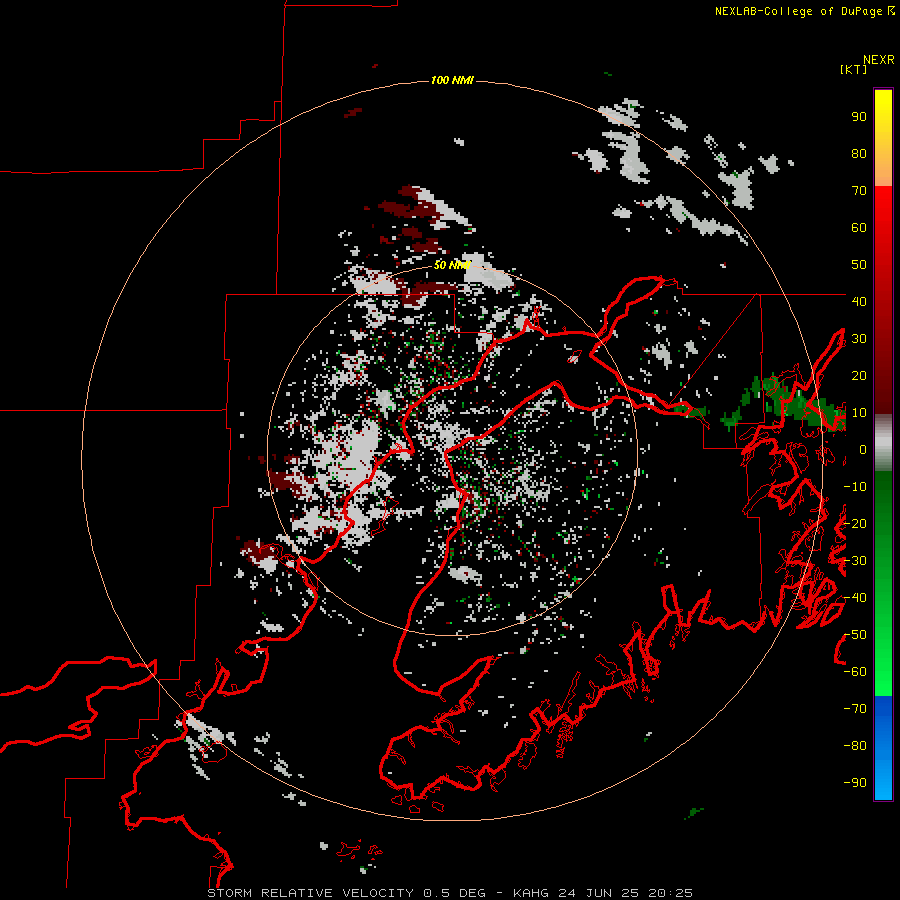Click the positive 50 knot scale label
The image size is (900, 900).
[859, 265]
